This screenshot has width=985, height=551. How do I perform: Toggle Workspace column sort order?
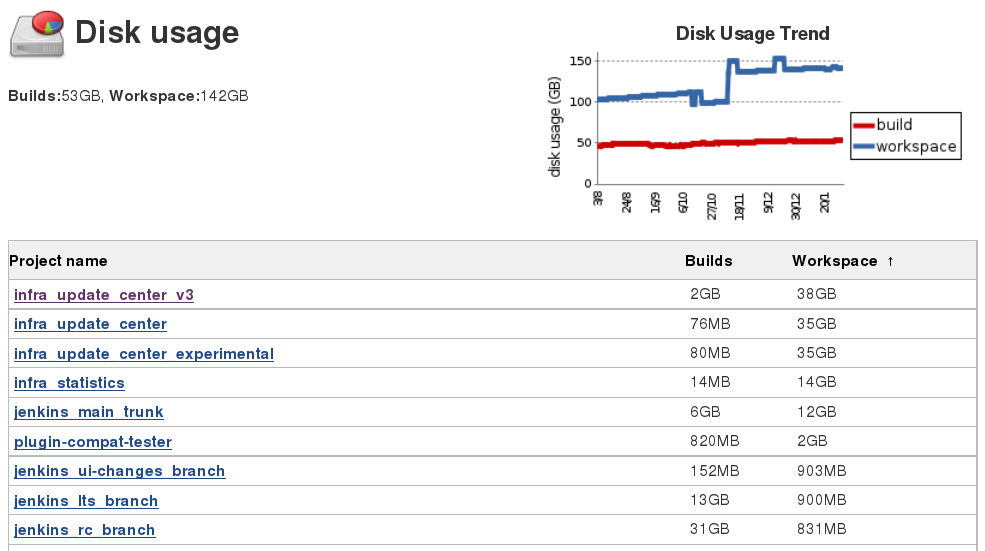click(x=834, y=261)
